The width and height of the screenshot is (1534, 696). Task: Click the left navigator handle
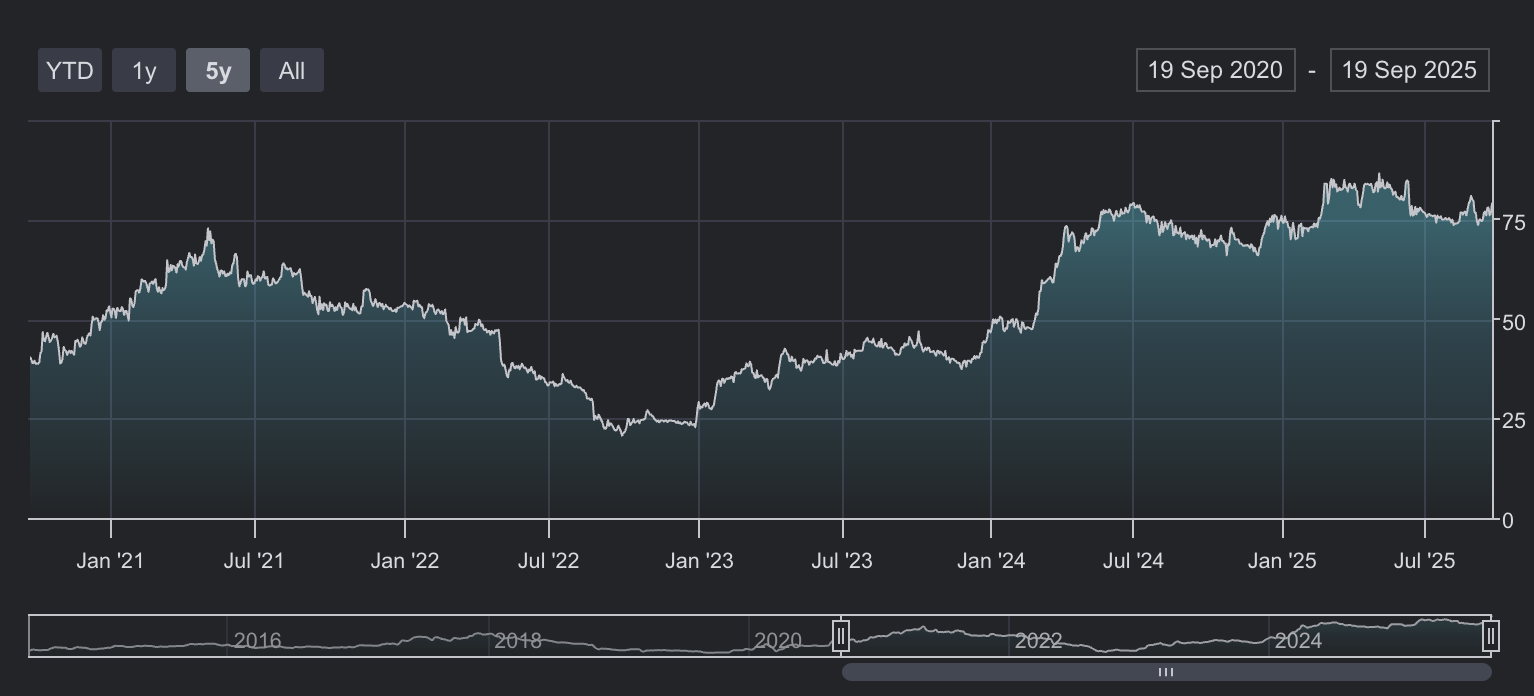point(841,636)
